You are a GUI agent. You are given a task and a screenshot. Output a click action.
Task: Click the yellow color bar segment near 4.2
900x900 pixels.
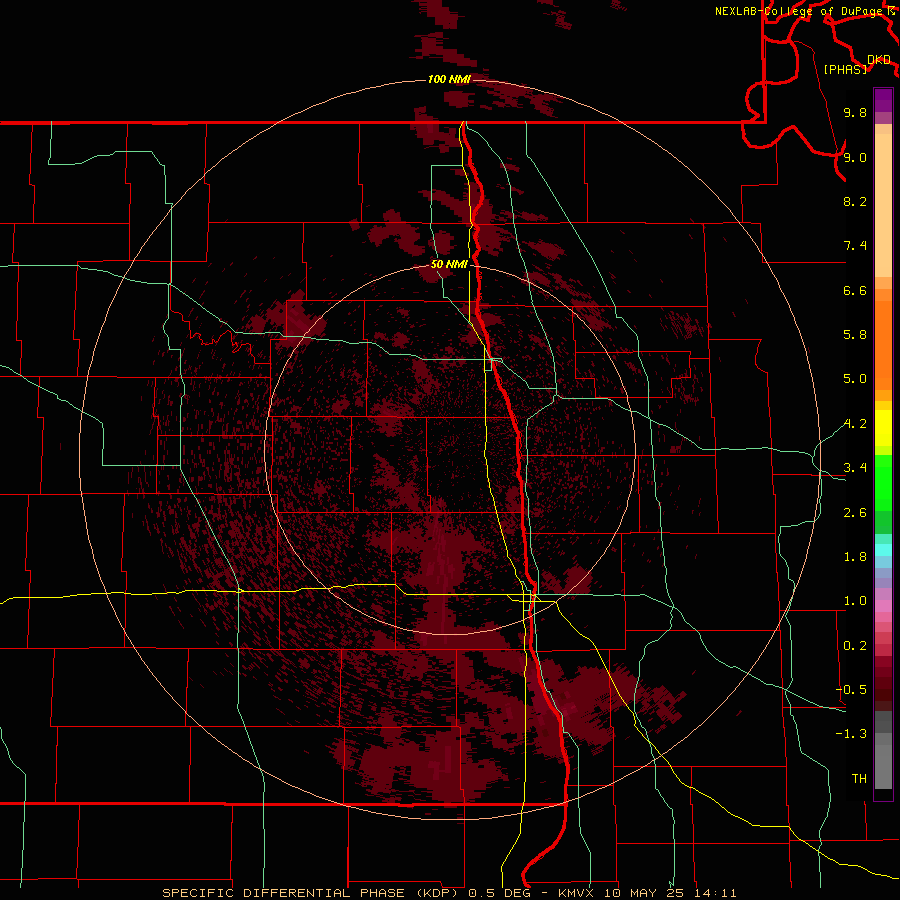coord(883,427)
